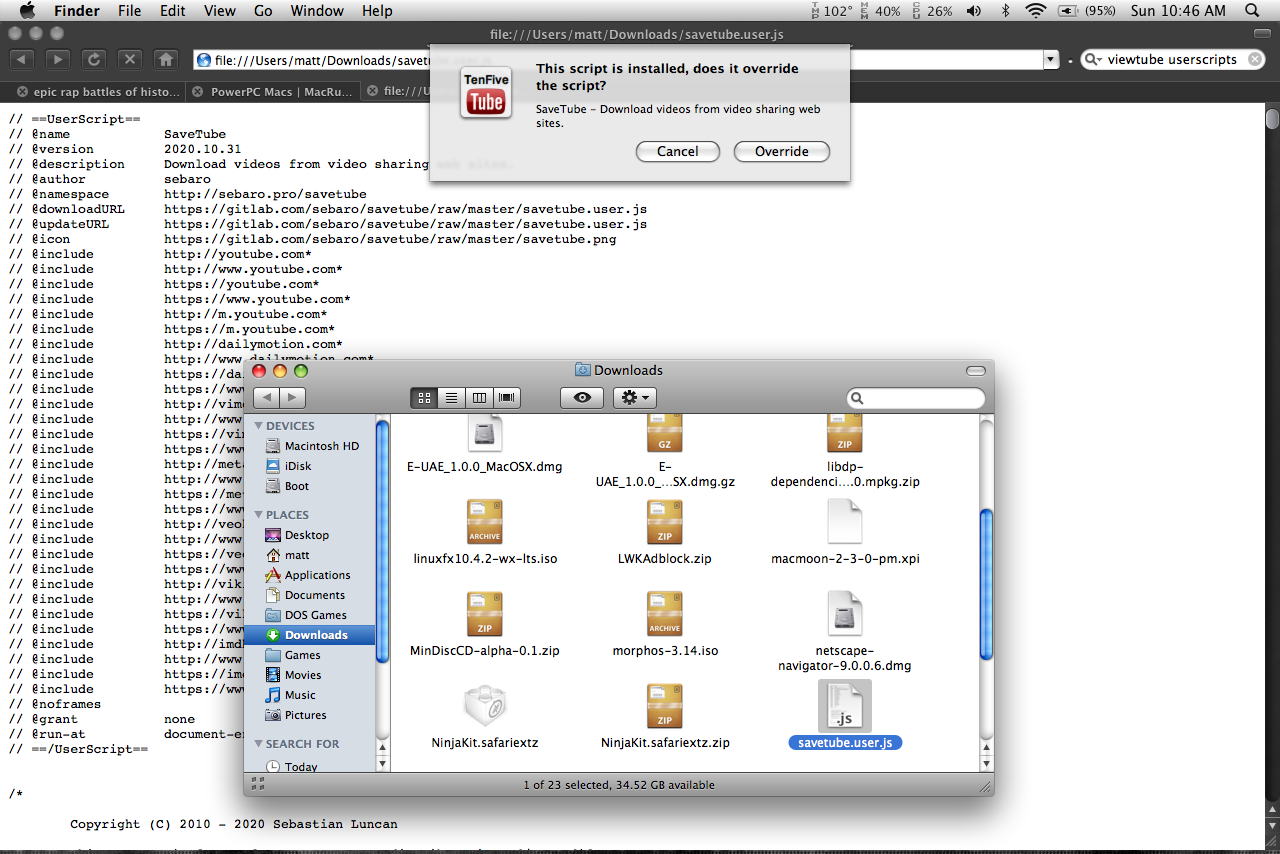The width and height of the screenshot is (1280, 854).
Task: Open the Finder Action gear menu
Action: coord(635,398)
